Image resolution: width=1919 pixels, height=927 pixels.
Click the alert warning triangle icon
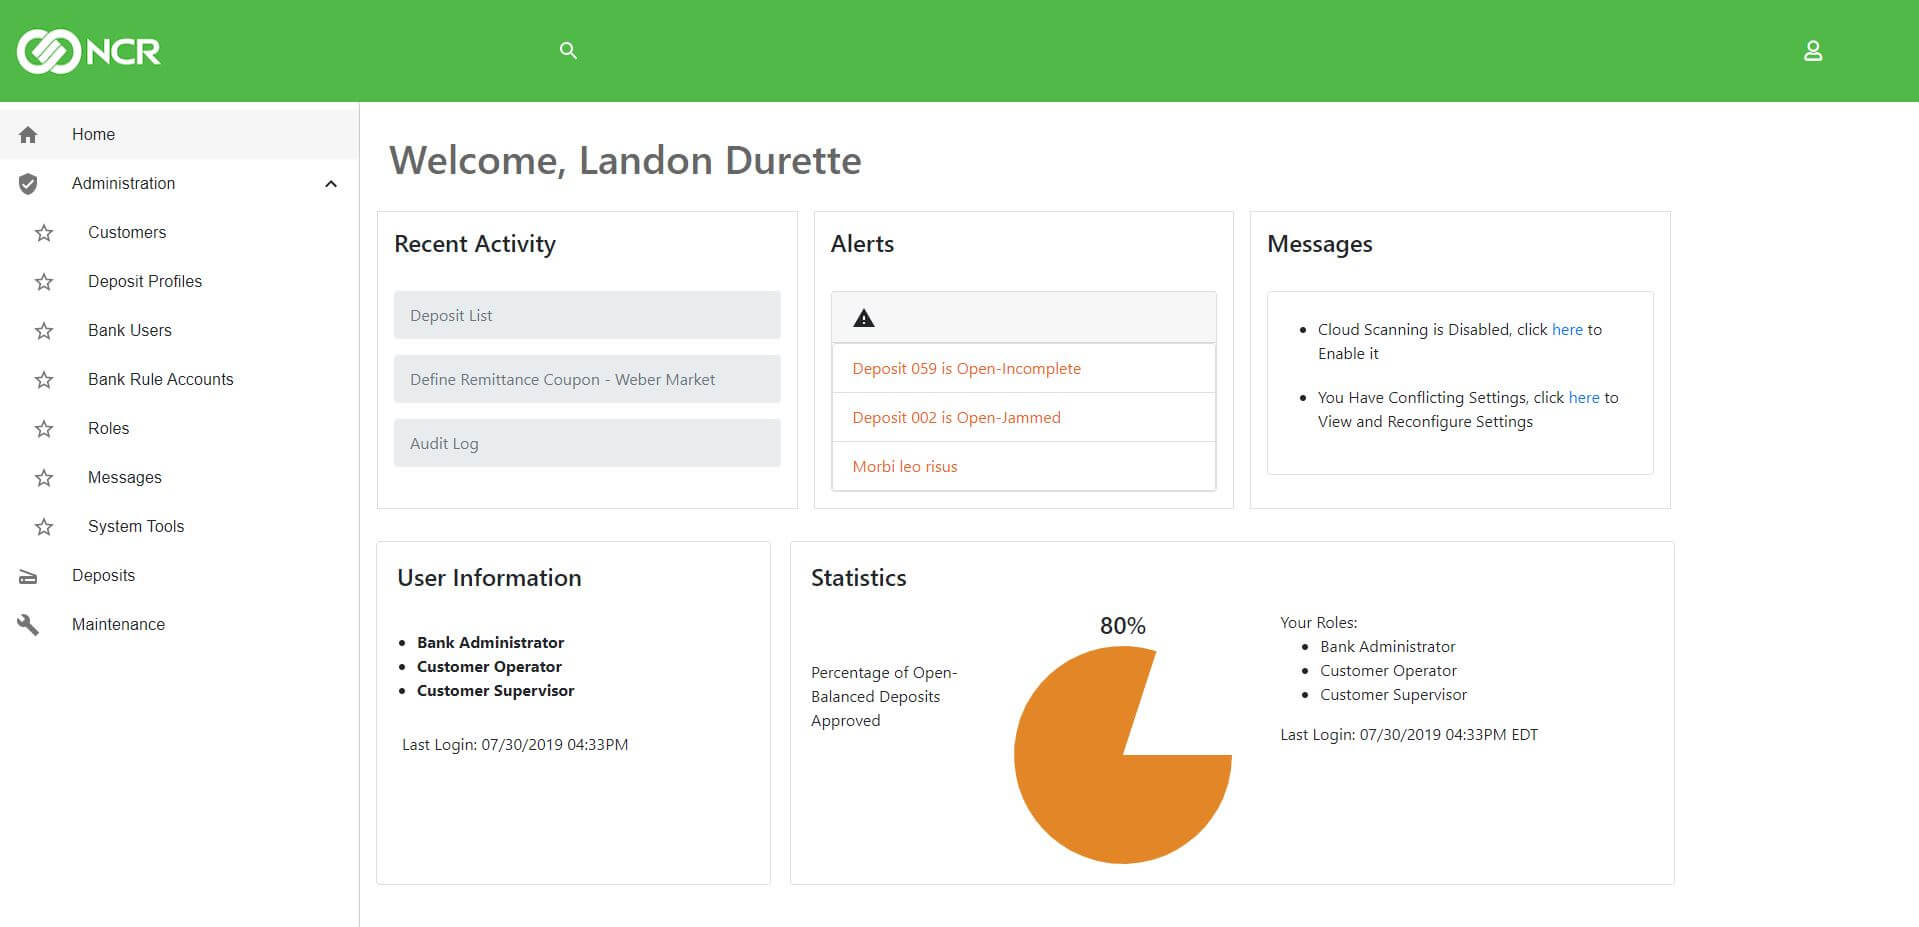864,318
